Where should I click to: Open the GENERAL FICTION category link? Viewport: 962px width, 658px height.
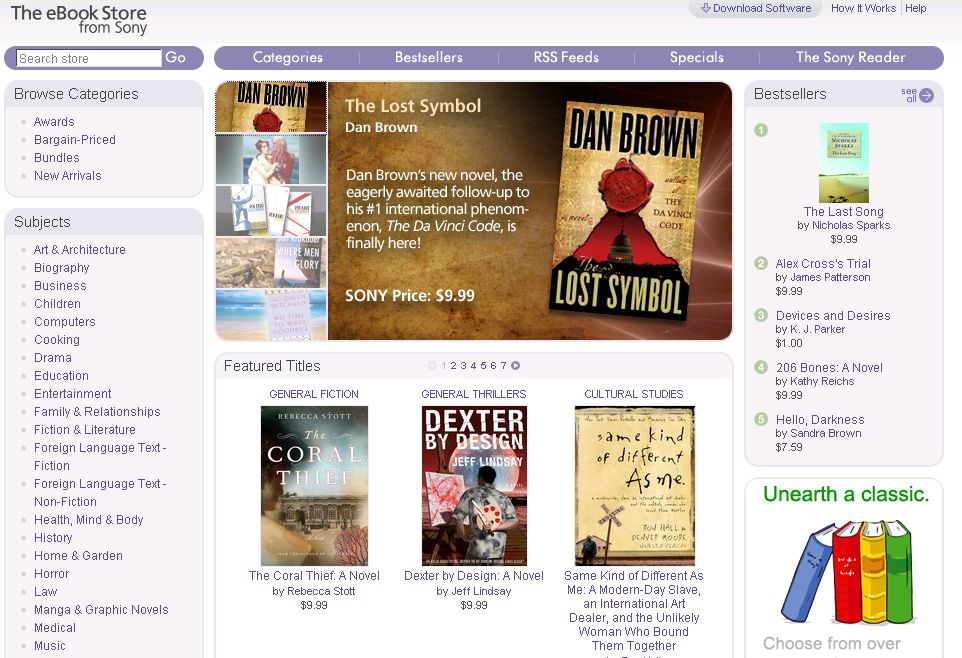pos(314,394)
